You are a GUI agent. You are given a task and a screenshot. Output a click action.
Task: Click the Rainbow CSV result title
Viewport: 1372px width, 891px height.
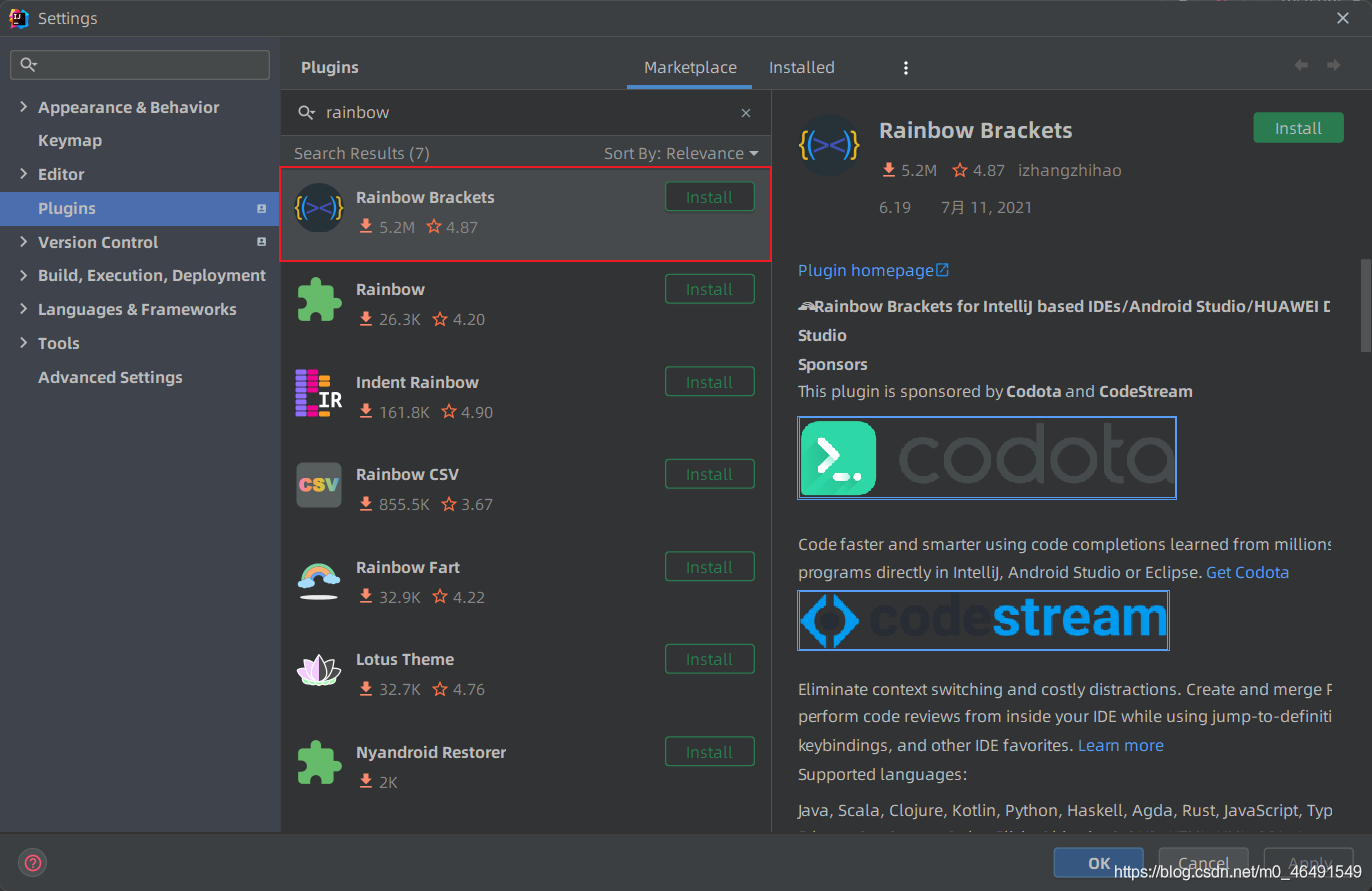tap(407, 474)
